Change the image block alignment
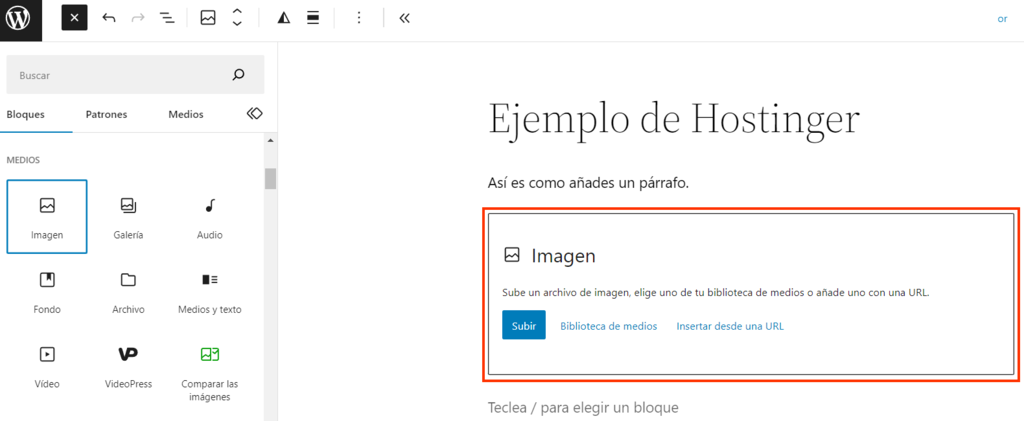Image resolution: width=1024 pixels, height=421 pixels. click(313, 18)
